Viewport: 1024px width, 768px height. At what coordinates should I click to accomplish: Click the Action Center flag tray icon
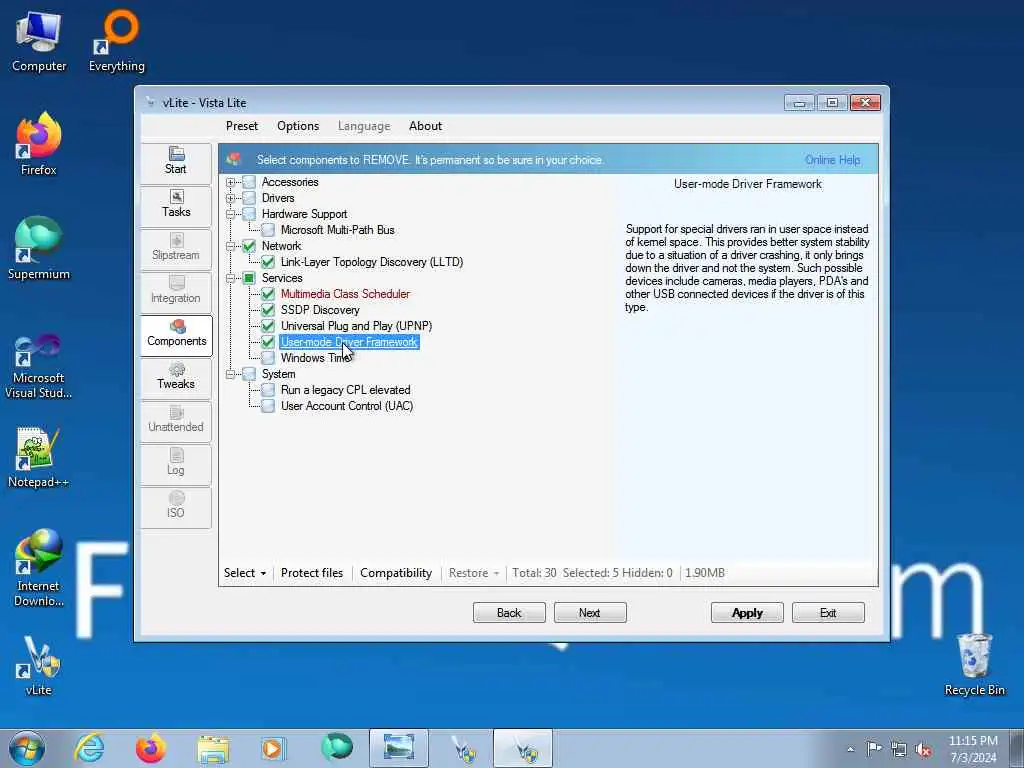pyautogui.click(x=874, y=749)
